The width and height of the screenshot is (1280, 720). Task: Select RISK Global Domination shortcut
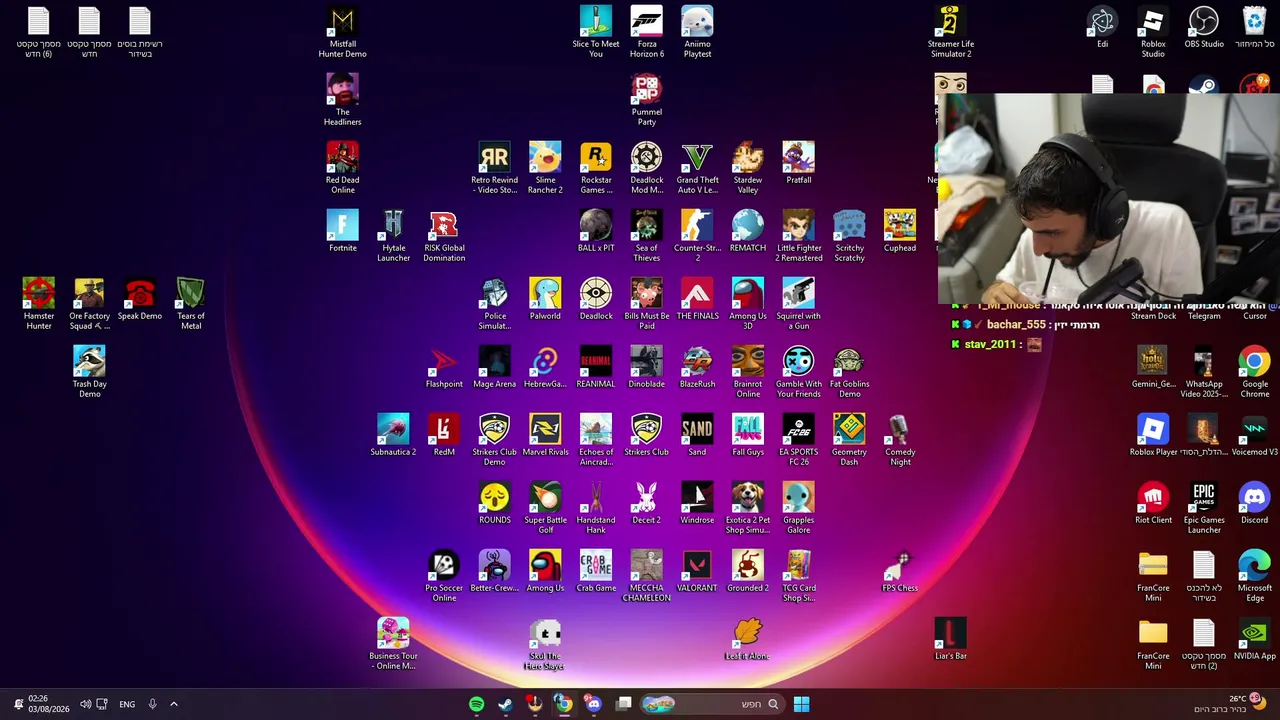[x=444, y=237]
